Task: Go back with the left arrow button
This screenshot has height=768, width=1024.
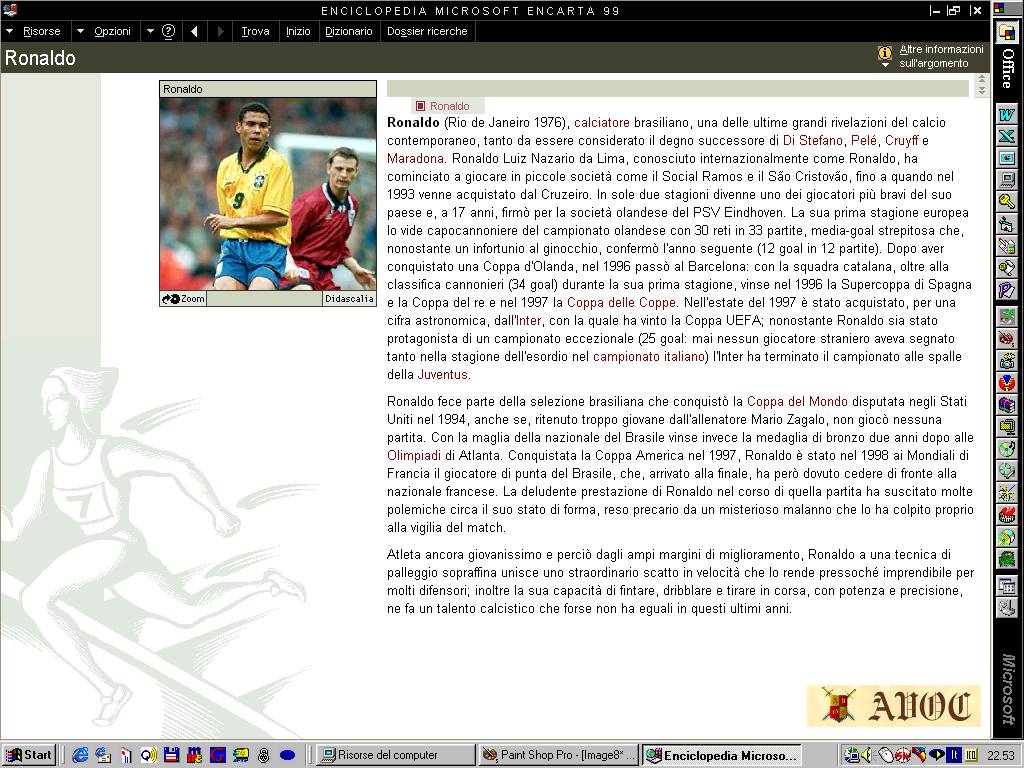Action: point(194,31)
